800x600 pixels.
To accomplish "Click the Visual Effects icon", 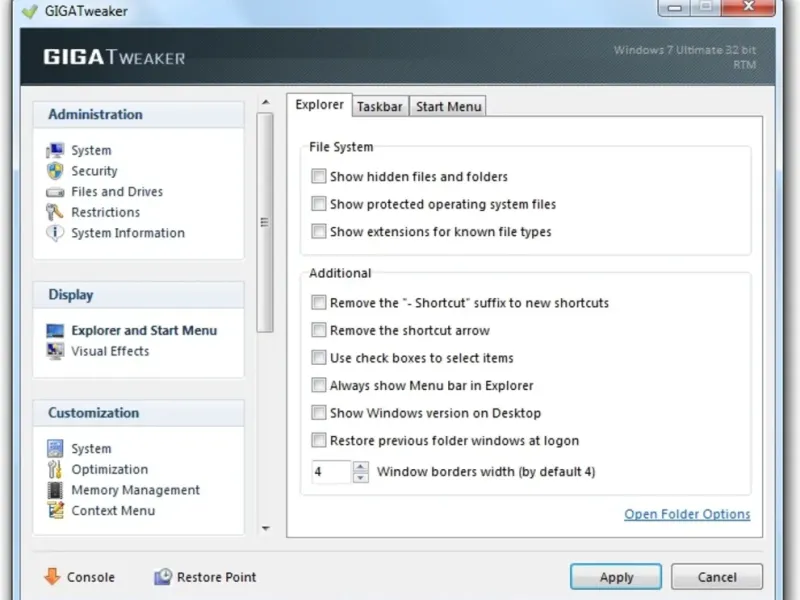I will pos(55,351).
